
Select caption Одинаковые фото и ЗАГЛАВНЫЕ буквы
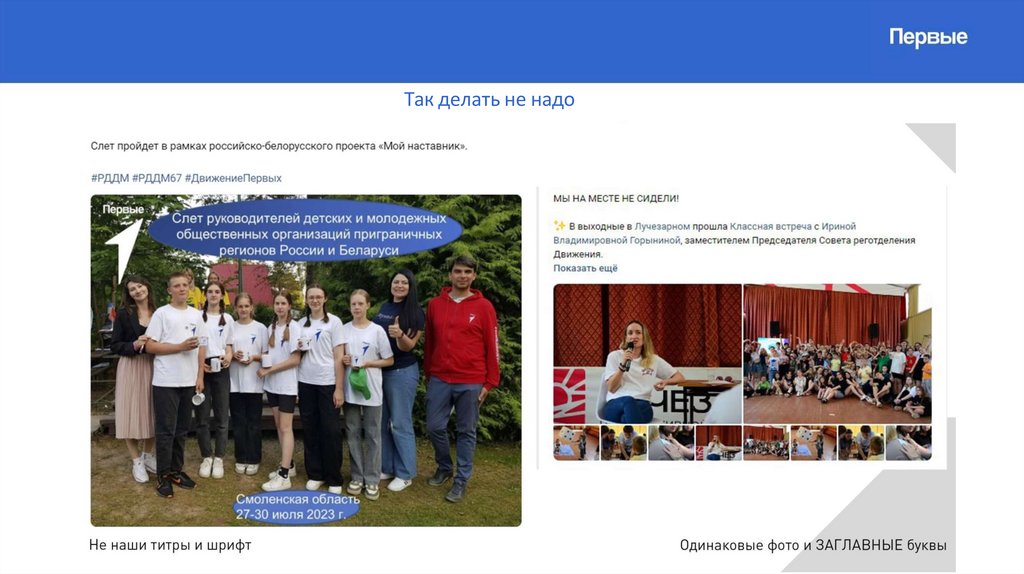[813, 545]
